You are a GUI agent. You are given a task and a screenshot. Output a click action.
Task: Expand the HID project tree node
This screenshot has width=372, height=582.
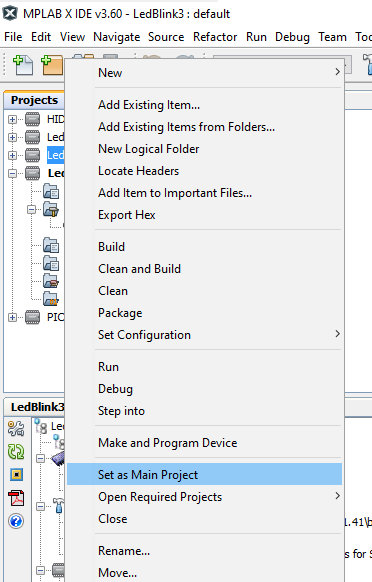pyautogui.click(x=12, y=119)
